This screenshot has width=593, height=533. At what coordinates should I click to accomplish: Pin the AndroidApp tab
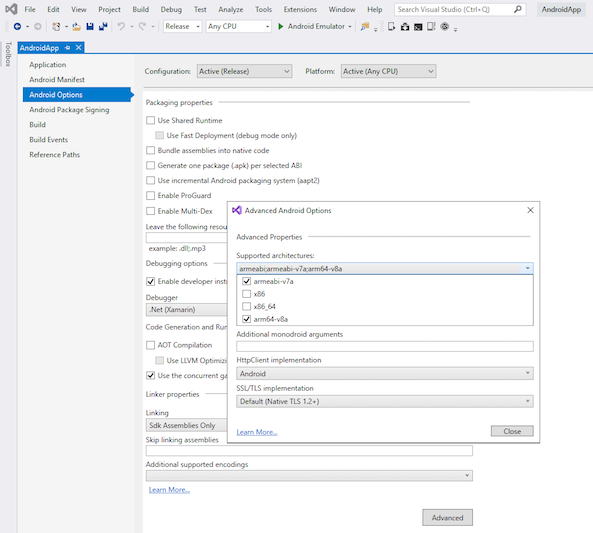click(68, 48)
